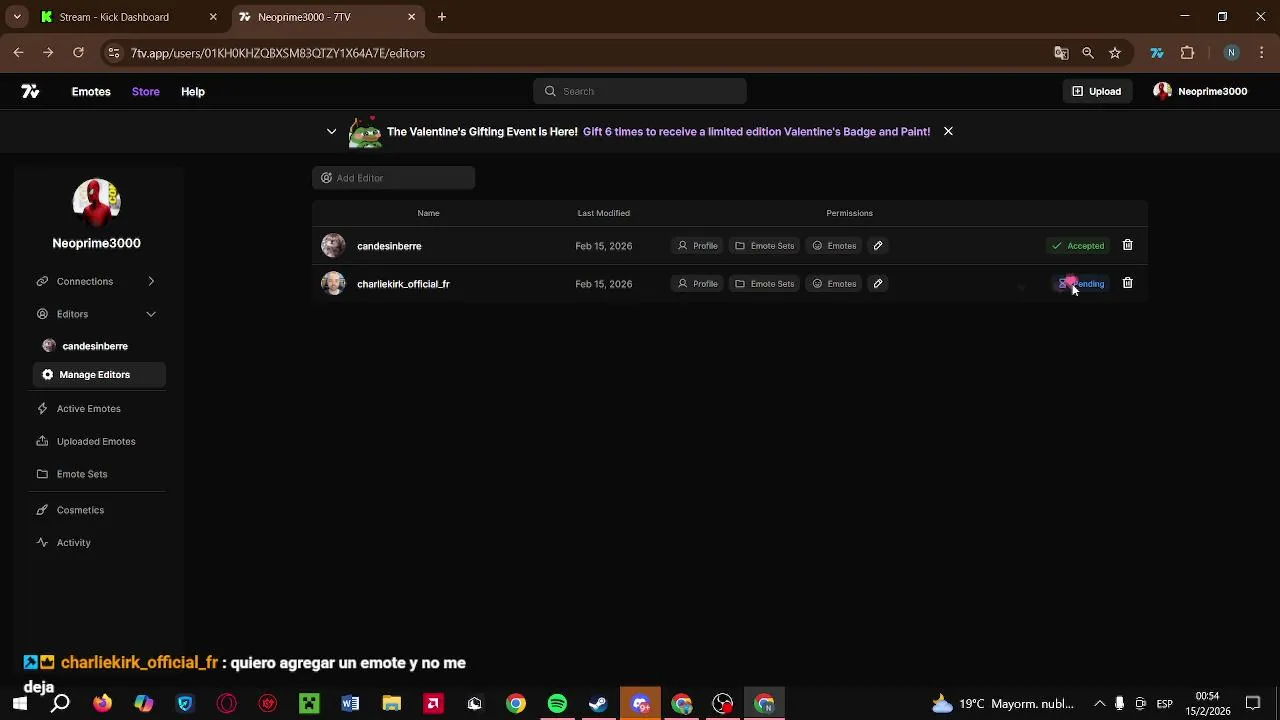Toggle Emote Sets permission for charliekirk_official_fr
This screenshot has height=720, width=1280.
click(x=764, y=284)
